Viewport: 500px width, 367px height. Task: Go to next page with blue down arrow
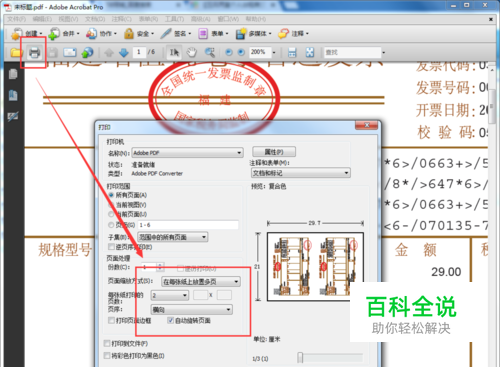click(x=124, y=52)
